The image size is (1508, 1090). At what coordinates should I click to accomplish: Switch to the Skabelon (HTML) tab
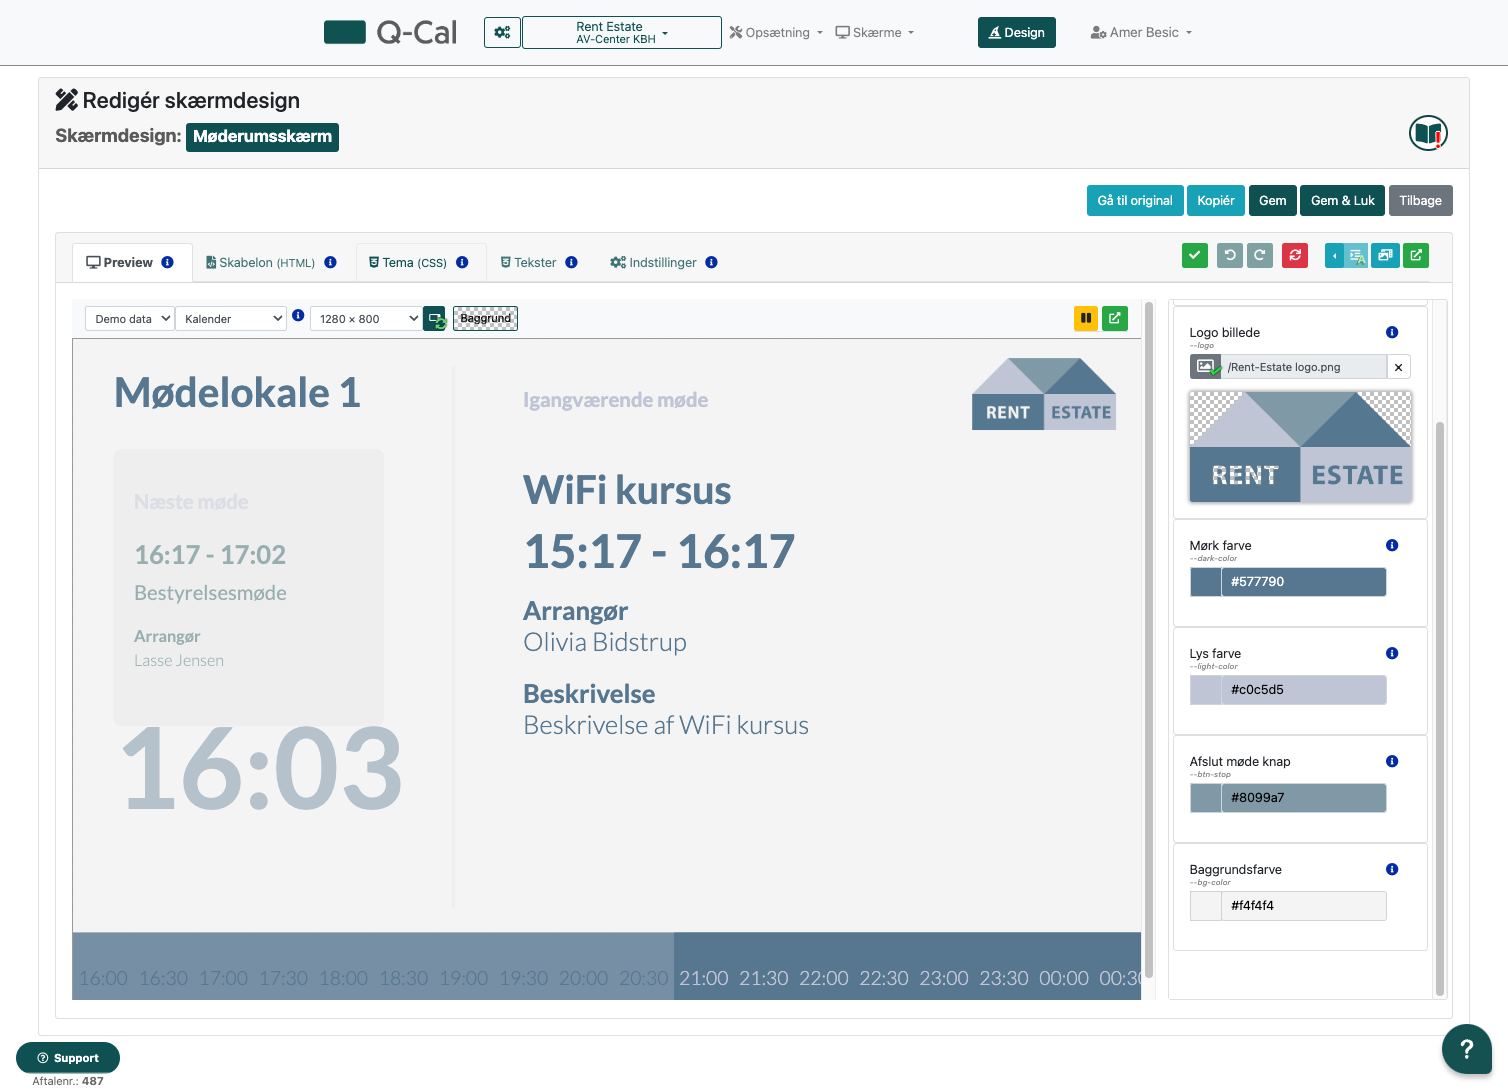click(261, 262)
